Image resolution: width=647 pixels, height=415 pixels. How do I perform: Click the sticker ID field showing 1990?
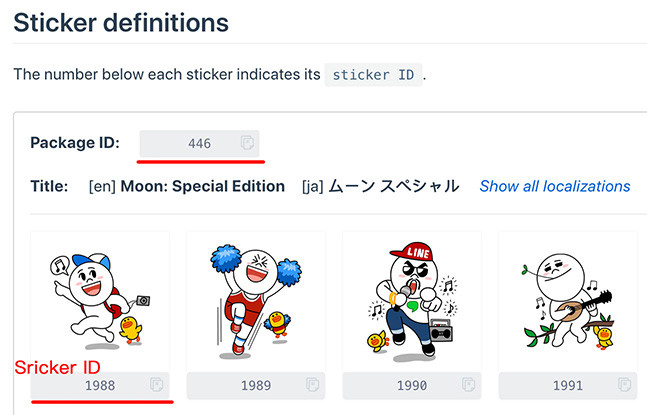coord(411,385)
